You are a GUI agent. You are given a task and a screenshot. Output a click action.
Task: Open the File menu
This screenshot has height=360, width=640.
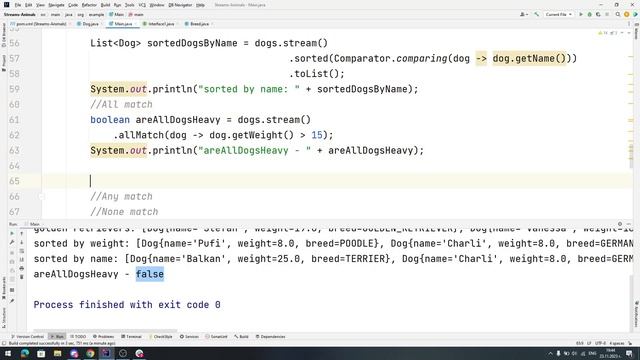coord(18,5)
